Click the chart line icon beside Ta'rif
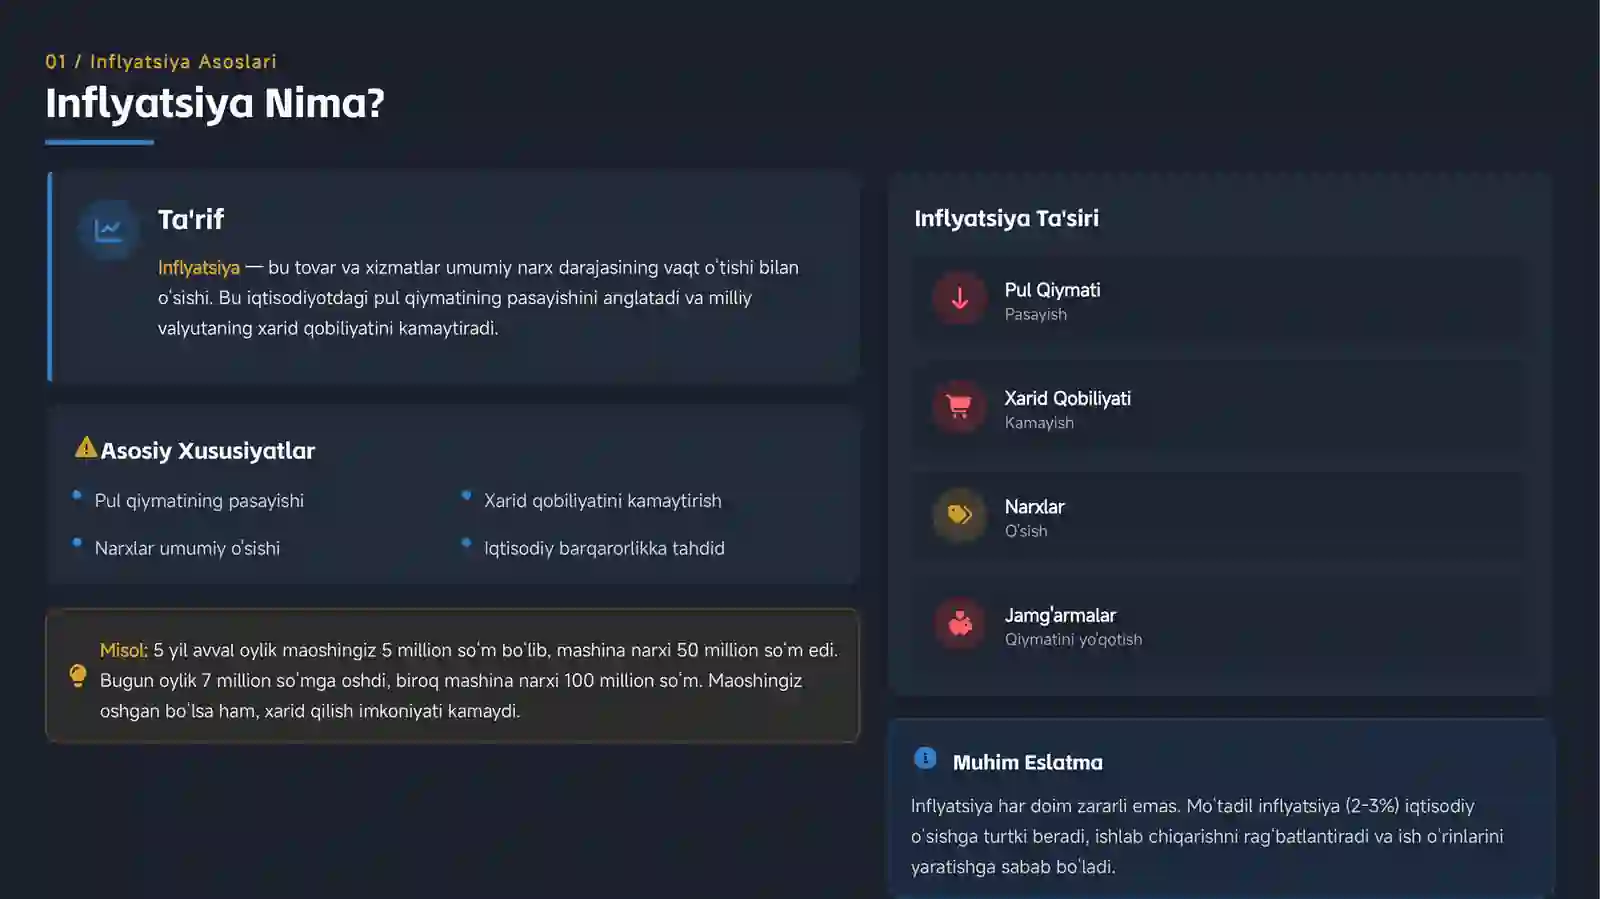Image resolution: width=1600 pixels, height=899 pixels. pos(108,230)
